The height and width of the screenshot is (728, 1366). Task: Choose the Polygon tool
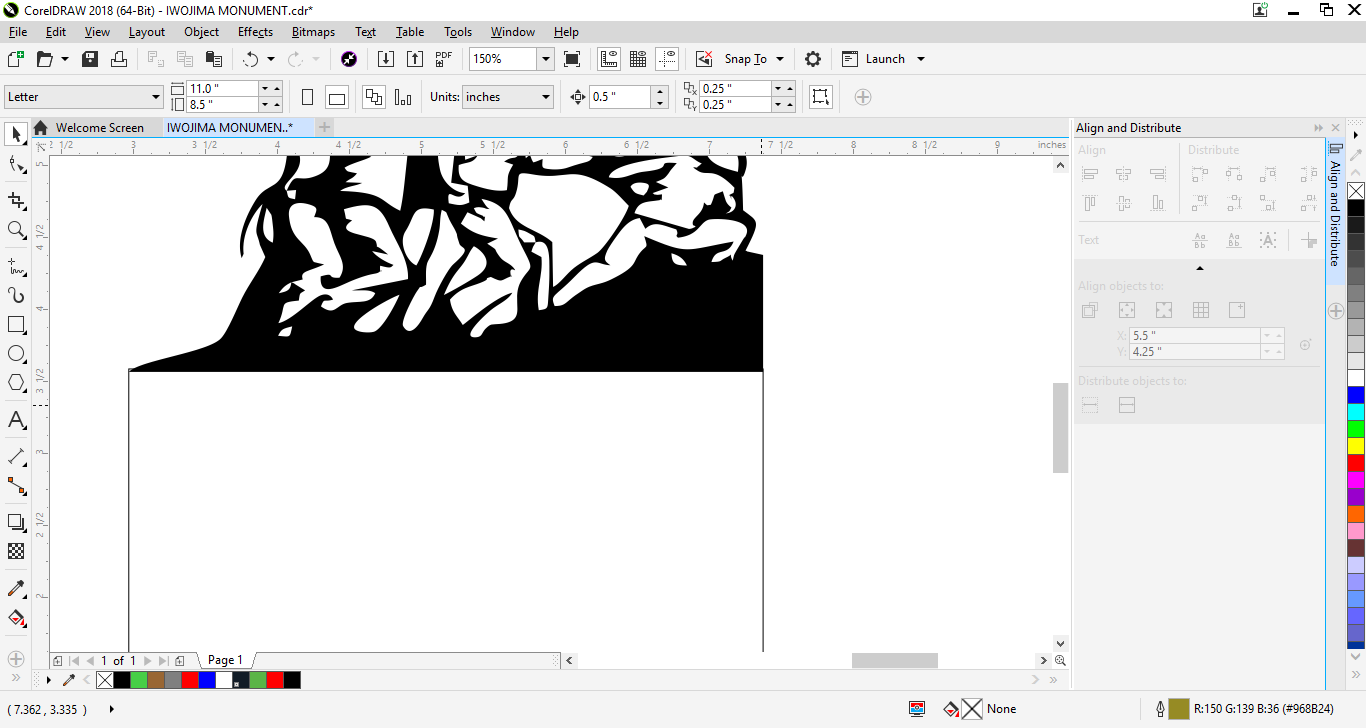(17, 383)
